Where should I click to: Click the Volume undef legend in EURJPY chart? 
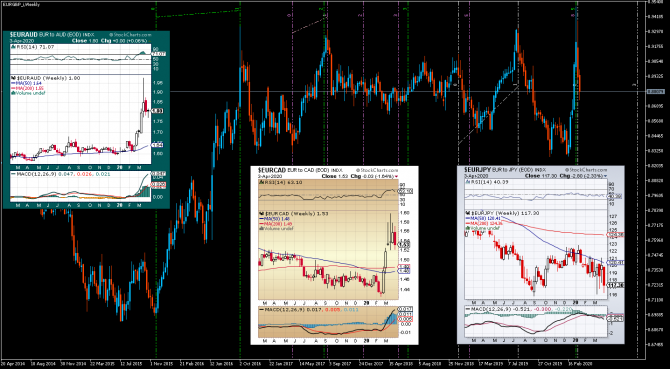click(483, 228)
